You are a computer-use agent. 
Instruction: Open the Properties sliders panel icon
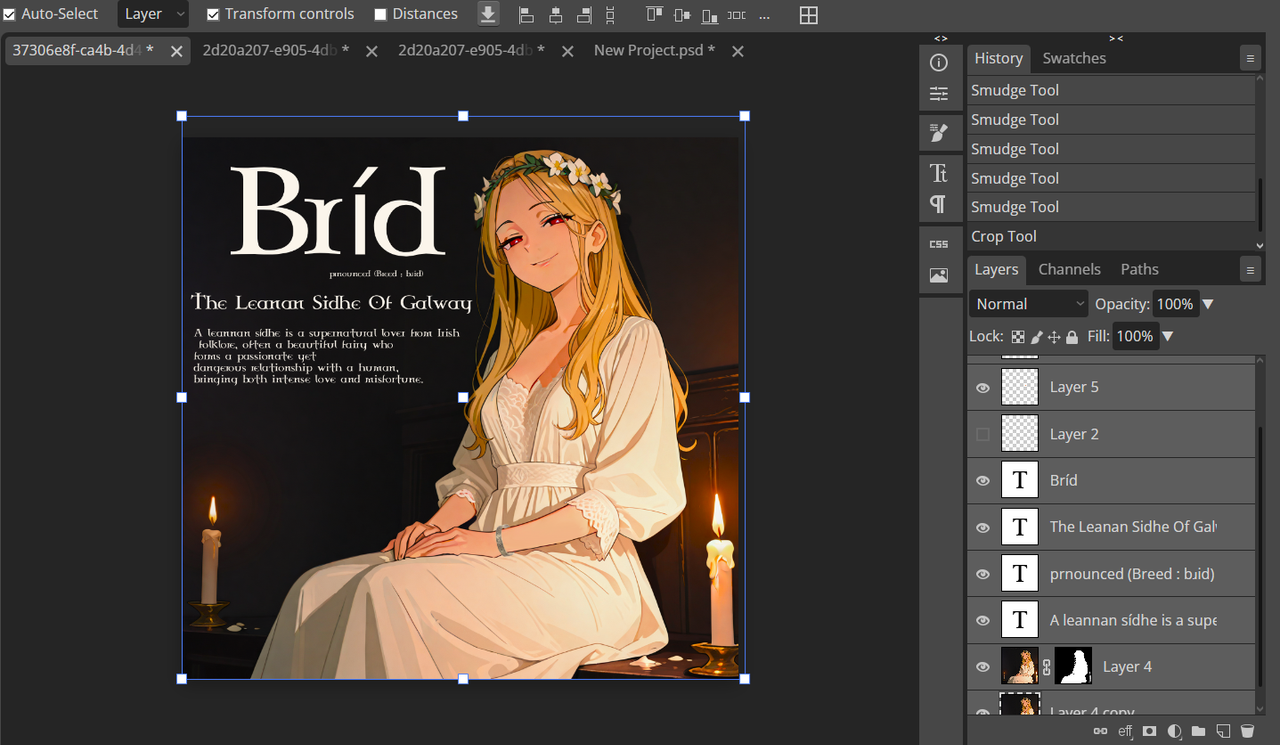pyautogui.click(x=938, y=94)
